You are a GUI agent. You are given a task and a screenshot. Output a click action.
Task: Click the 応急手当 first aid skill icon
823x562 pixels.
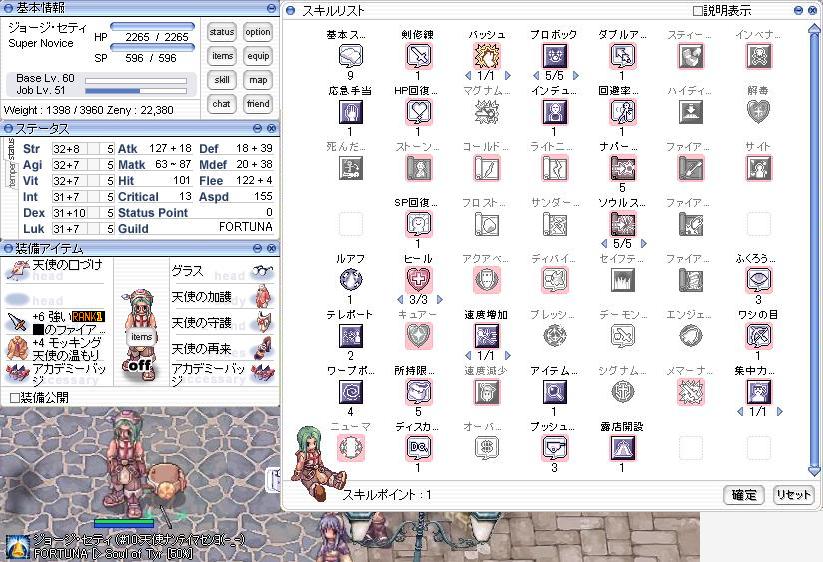tap(351, 112)
